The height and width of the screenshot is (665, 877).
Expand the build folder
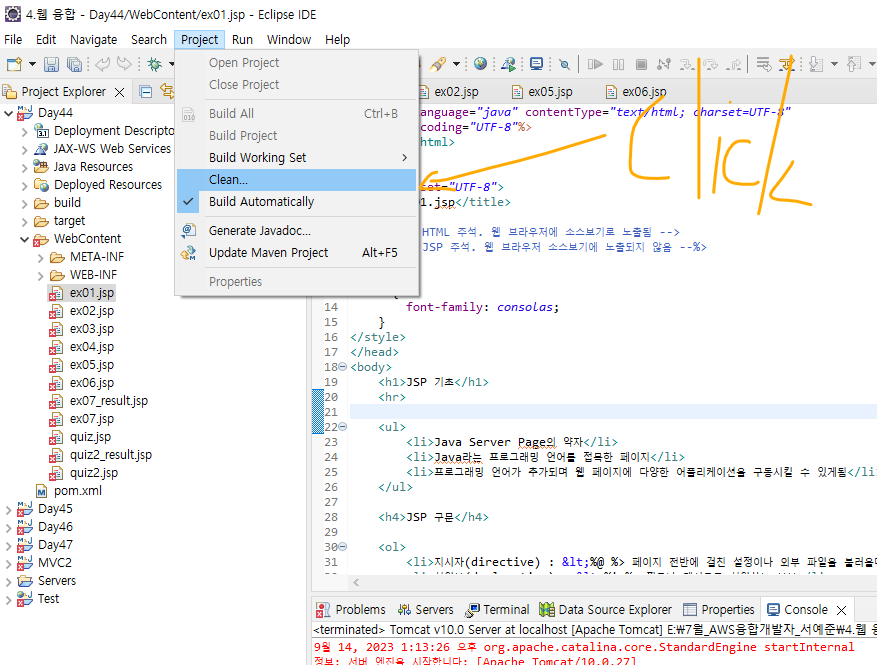point(25,204)
